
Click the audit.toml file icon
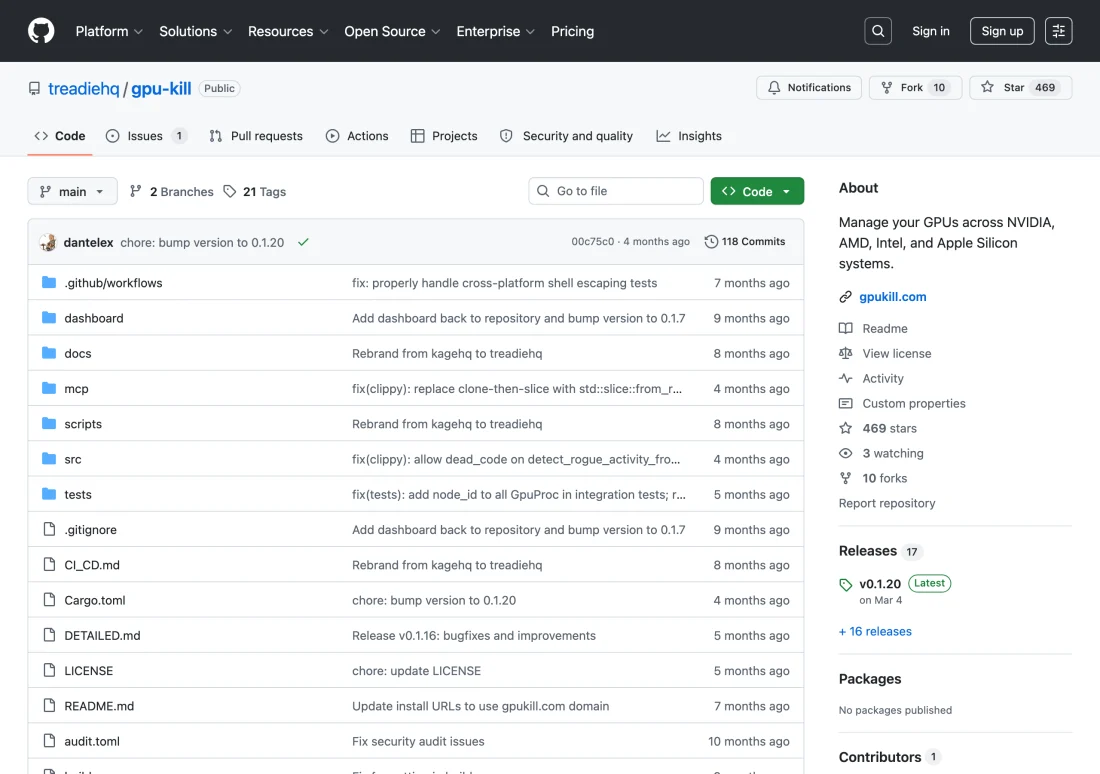pyautogui.click(x=49, y=741)
